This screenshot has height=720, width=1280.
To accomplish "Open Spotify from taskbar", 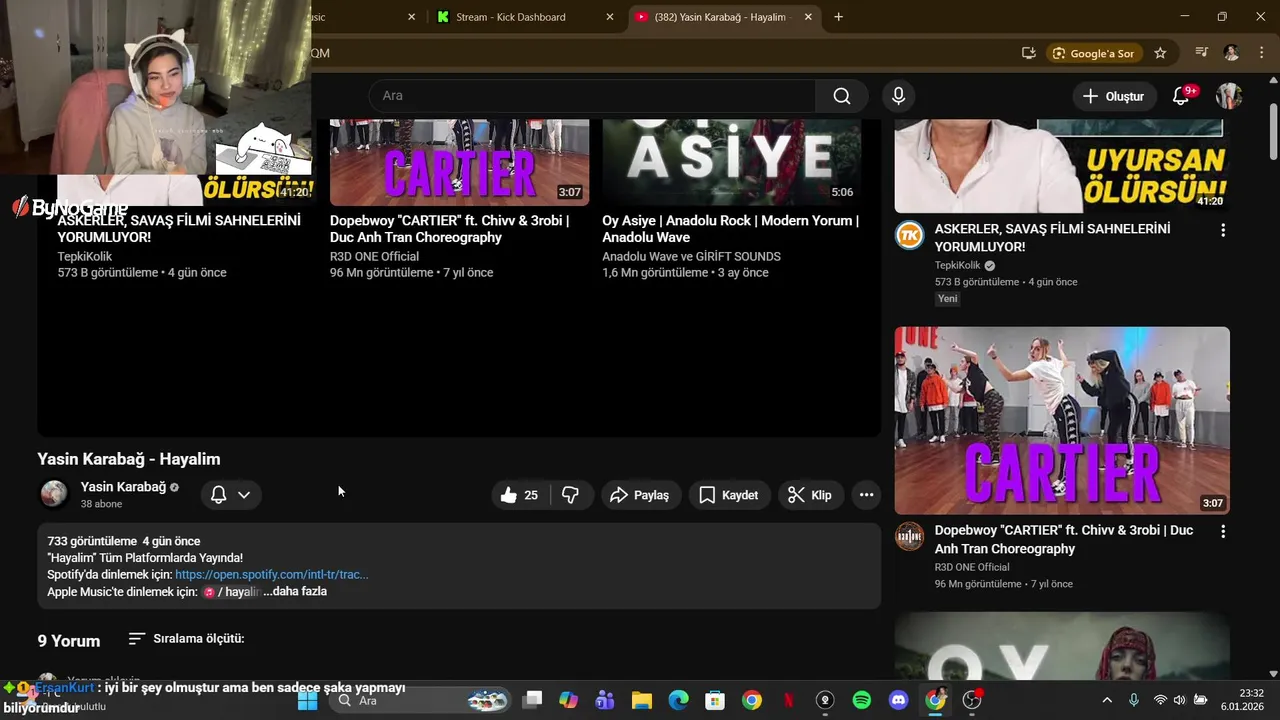I will point(862,700).
